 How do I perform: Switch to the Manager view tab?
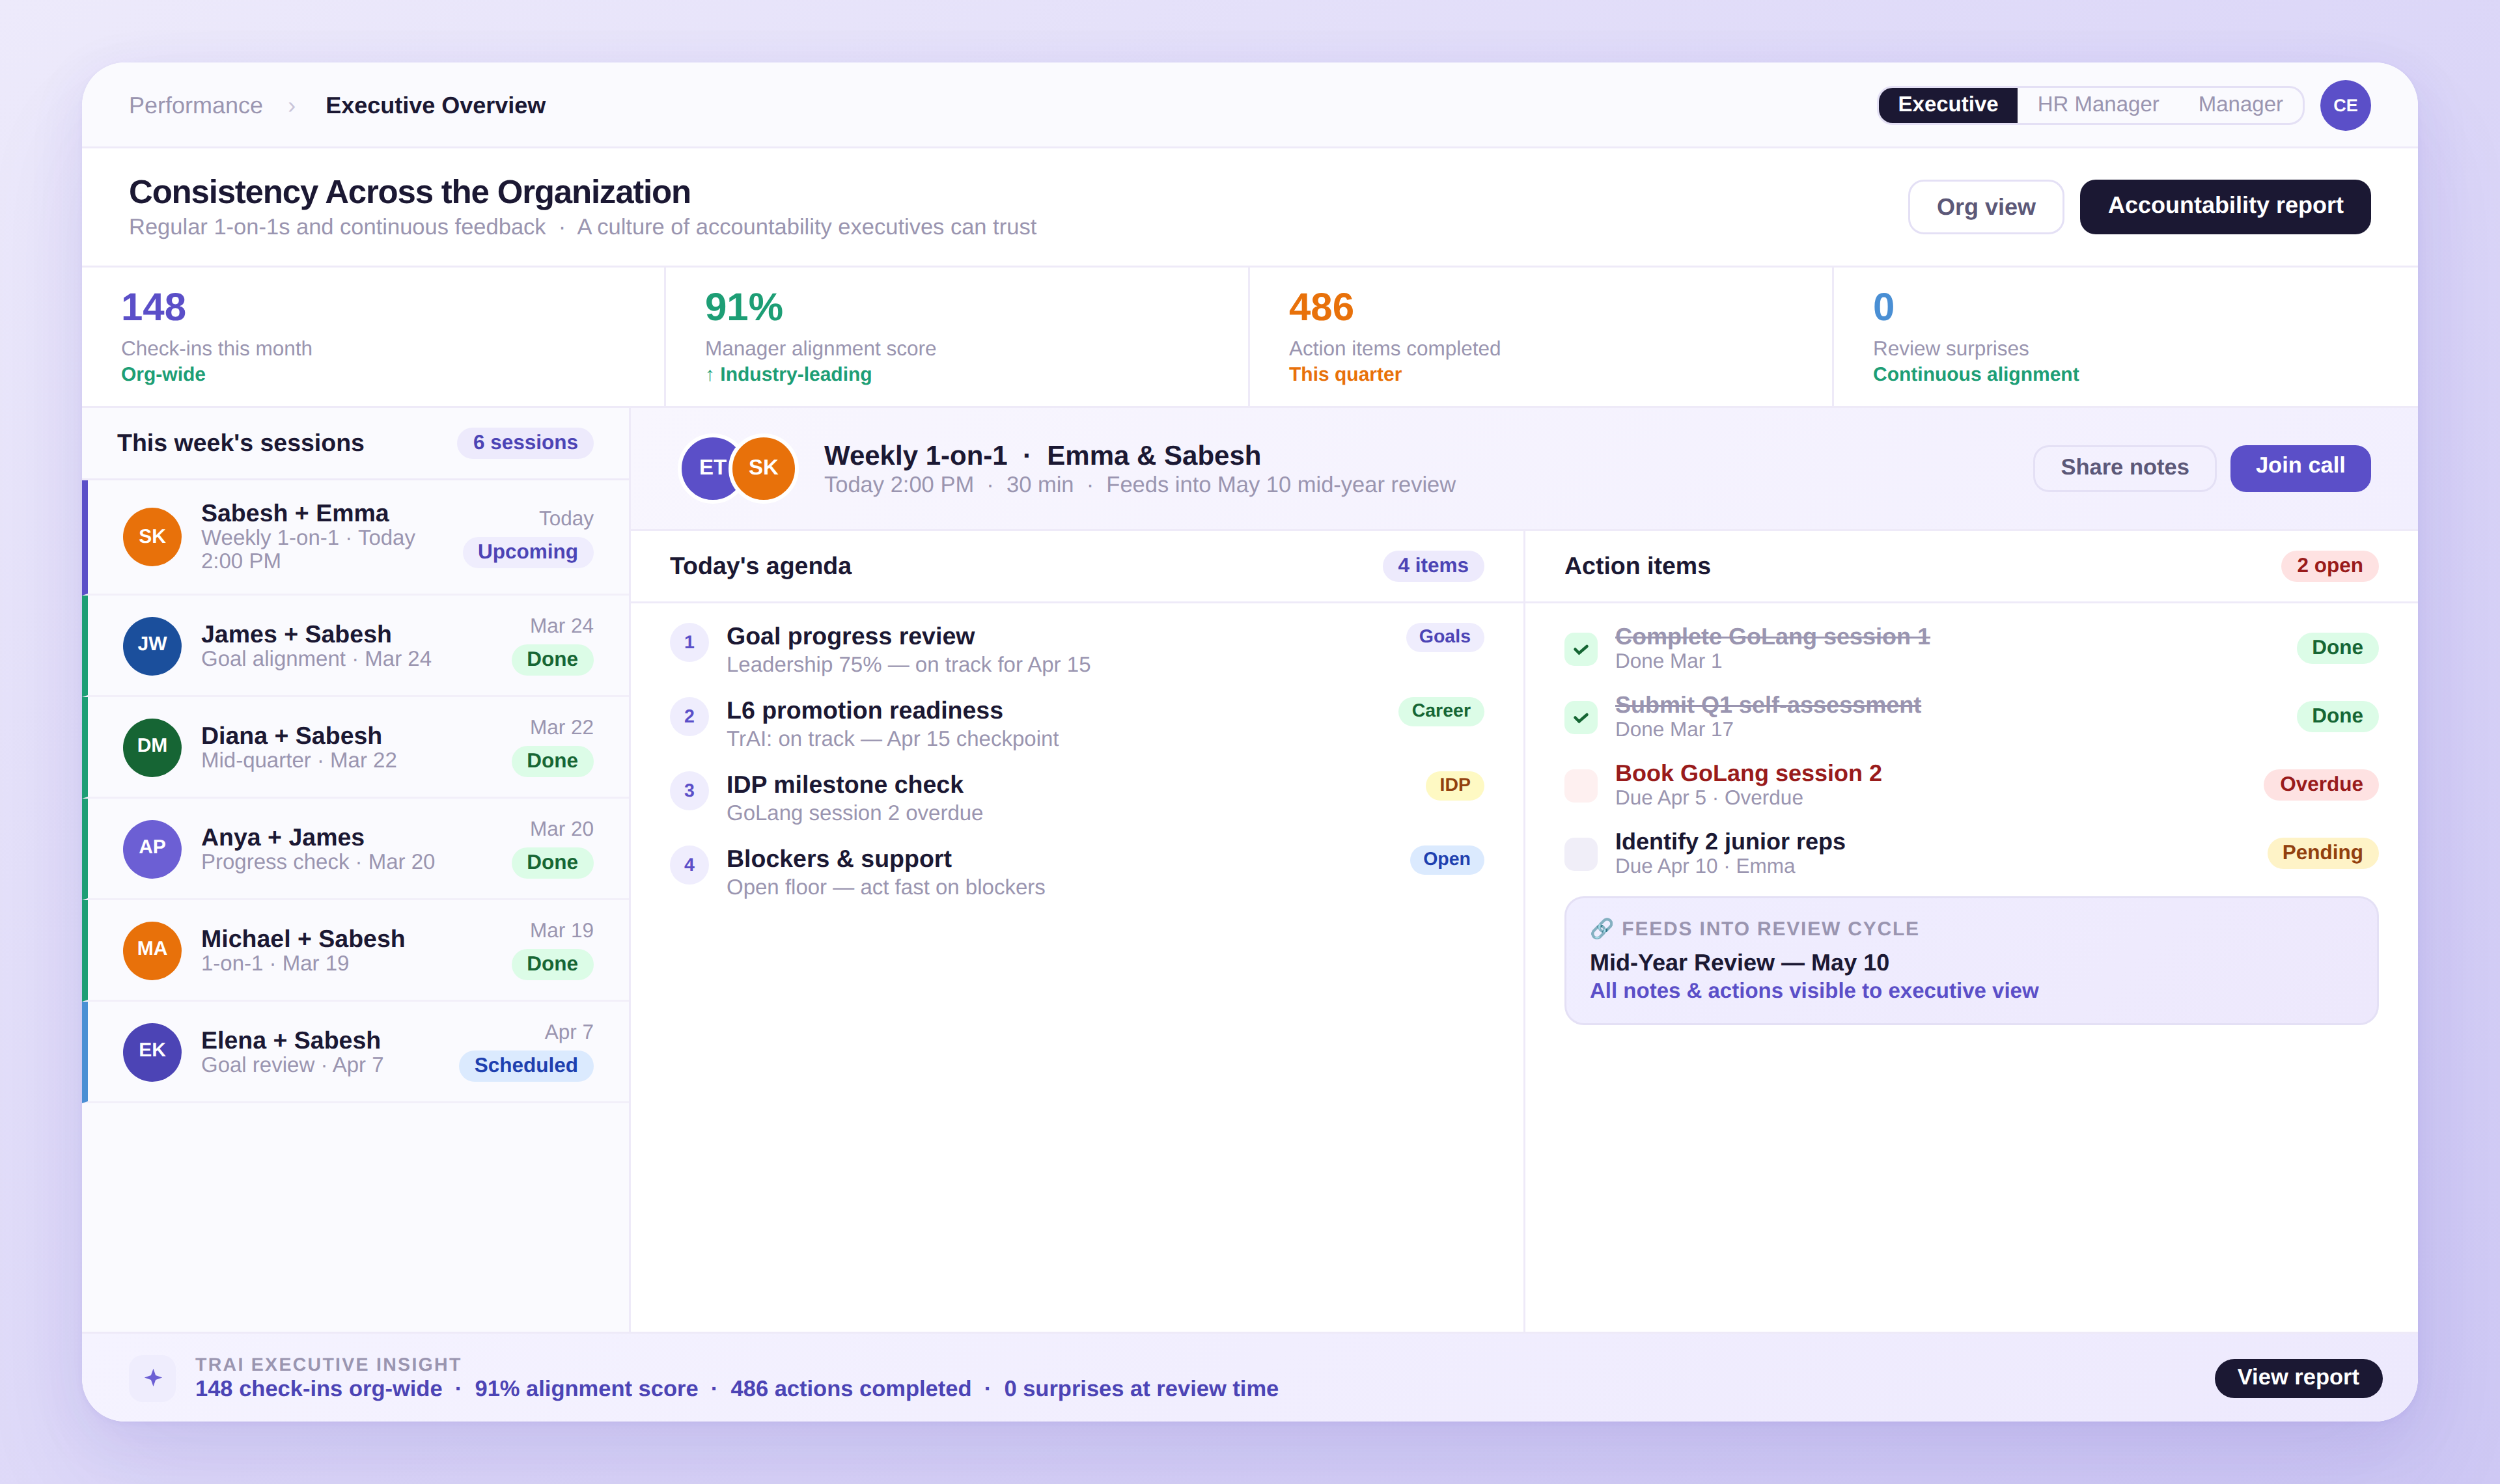pos(2239,104)
